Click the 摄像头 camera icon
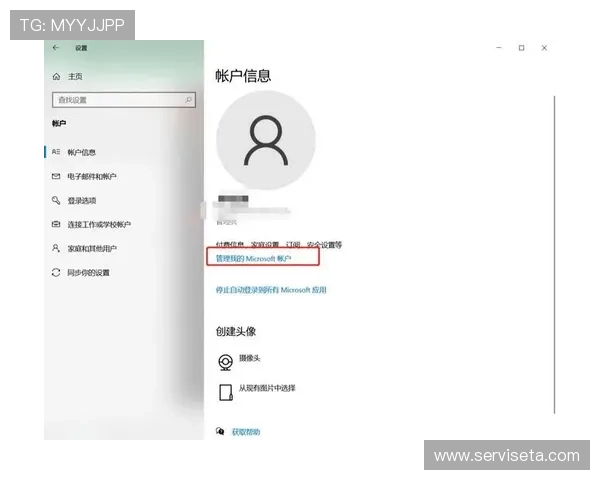 pyautogui.click(x=225, y=362)
